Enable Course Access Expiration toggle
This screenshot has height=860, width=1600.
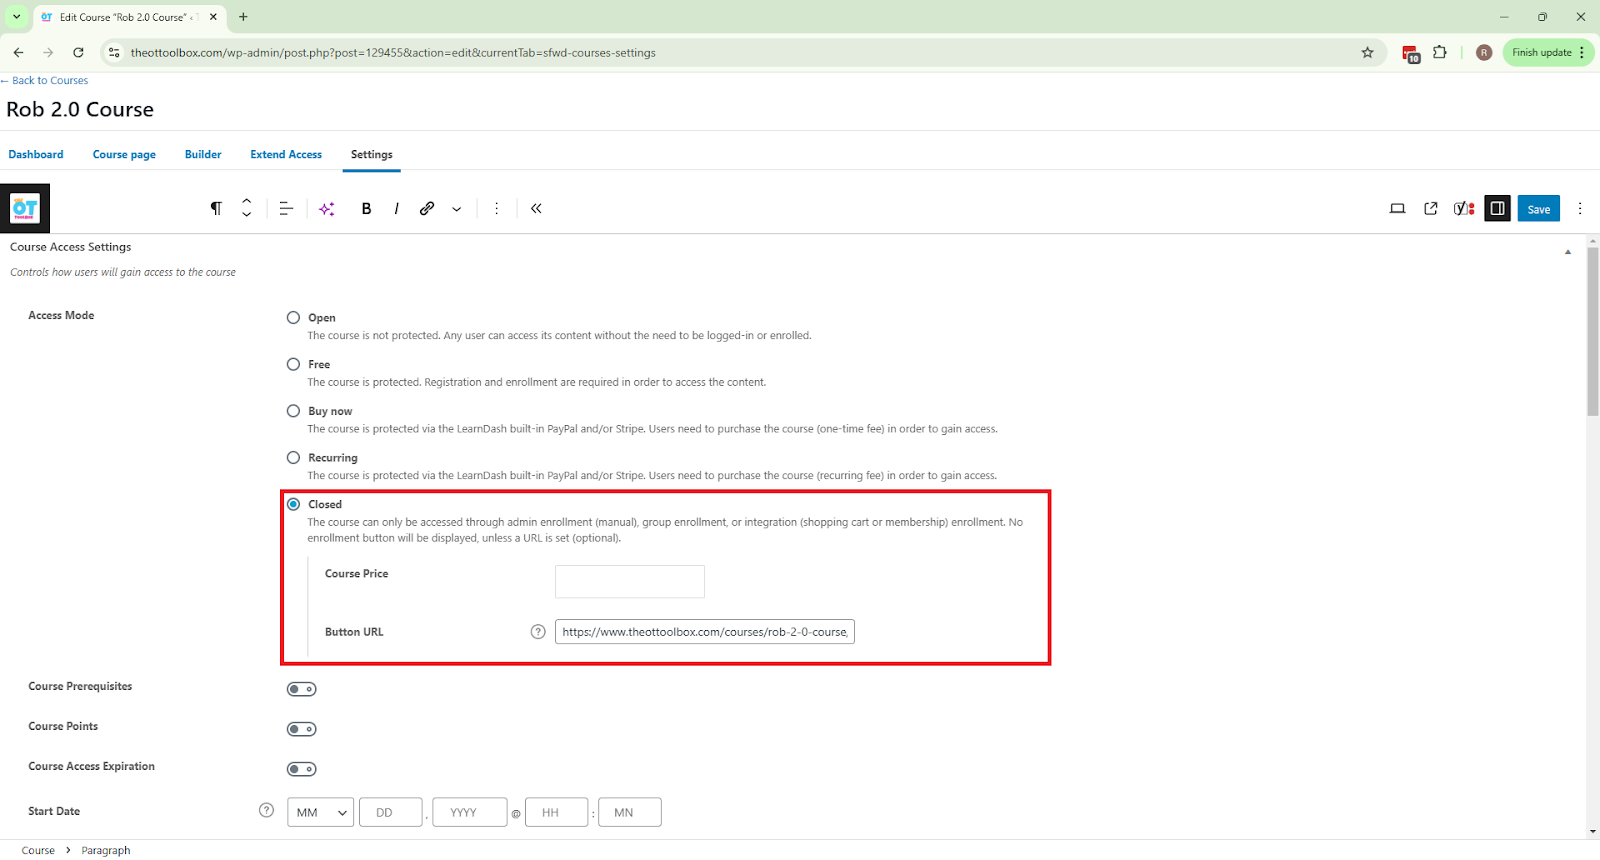point(301,769)
